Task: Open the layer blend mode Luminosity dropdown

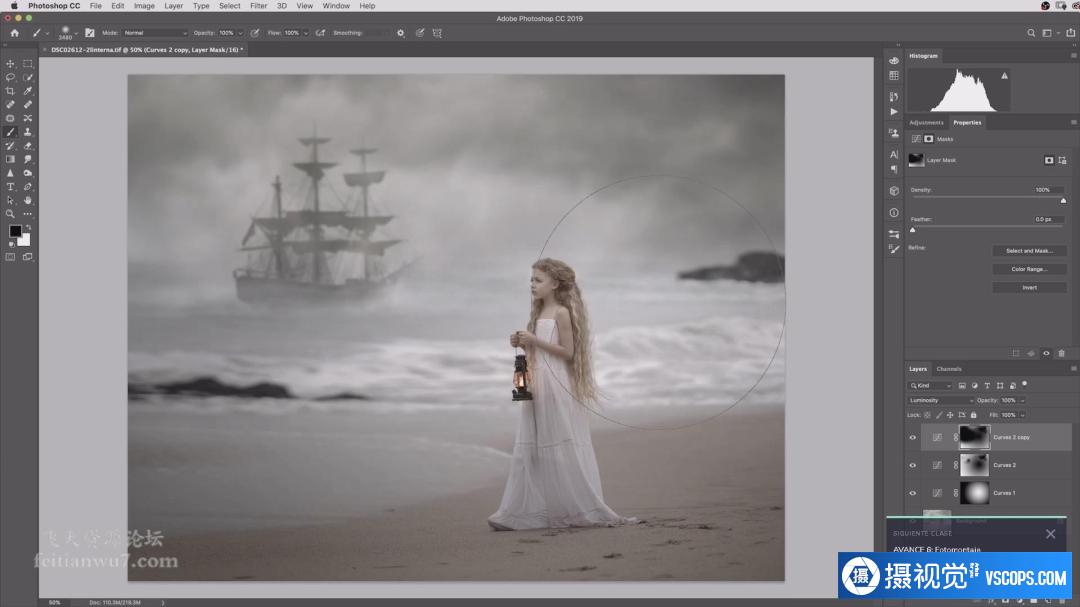Action: (x=941, y=400)
